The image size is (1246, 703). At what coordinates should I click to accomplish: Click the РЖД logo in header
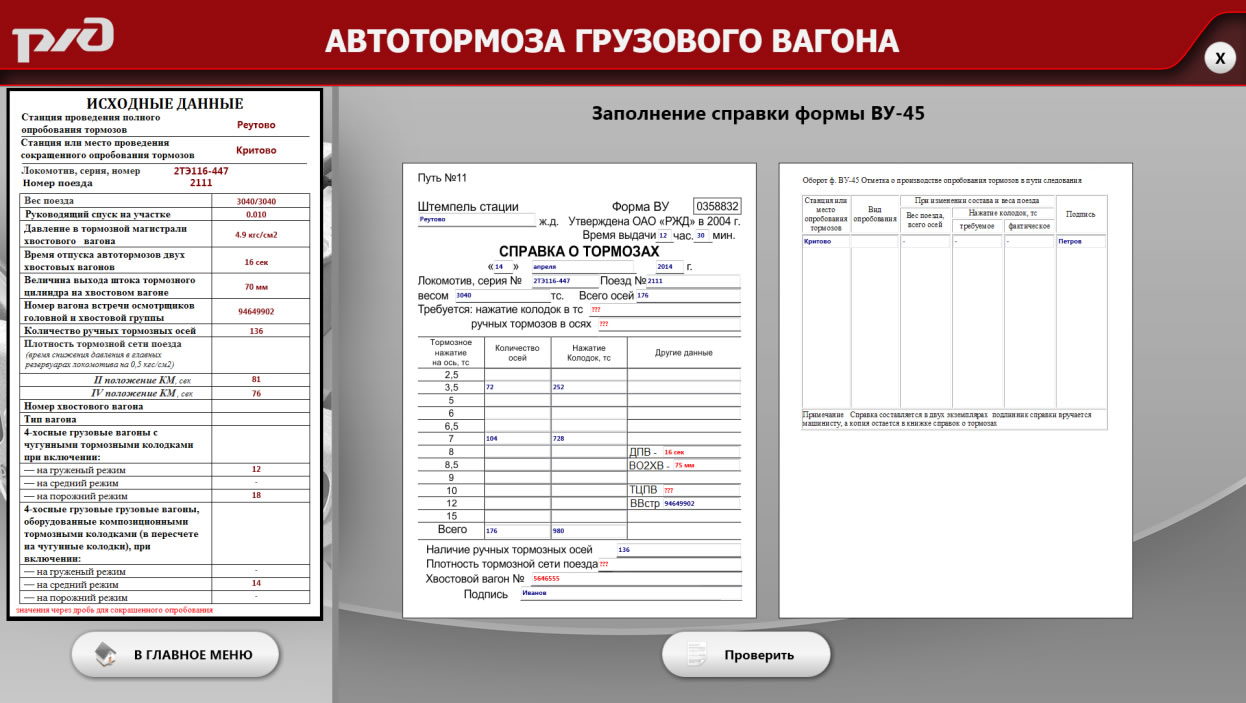pos(63,41)
